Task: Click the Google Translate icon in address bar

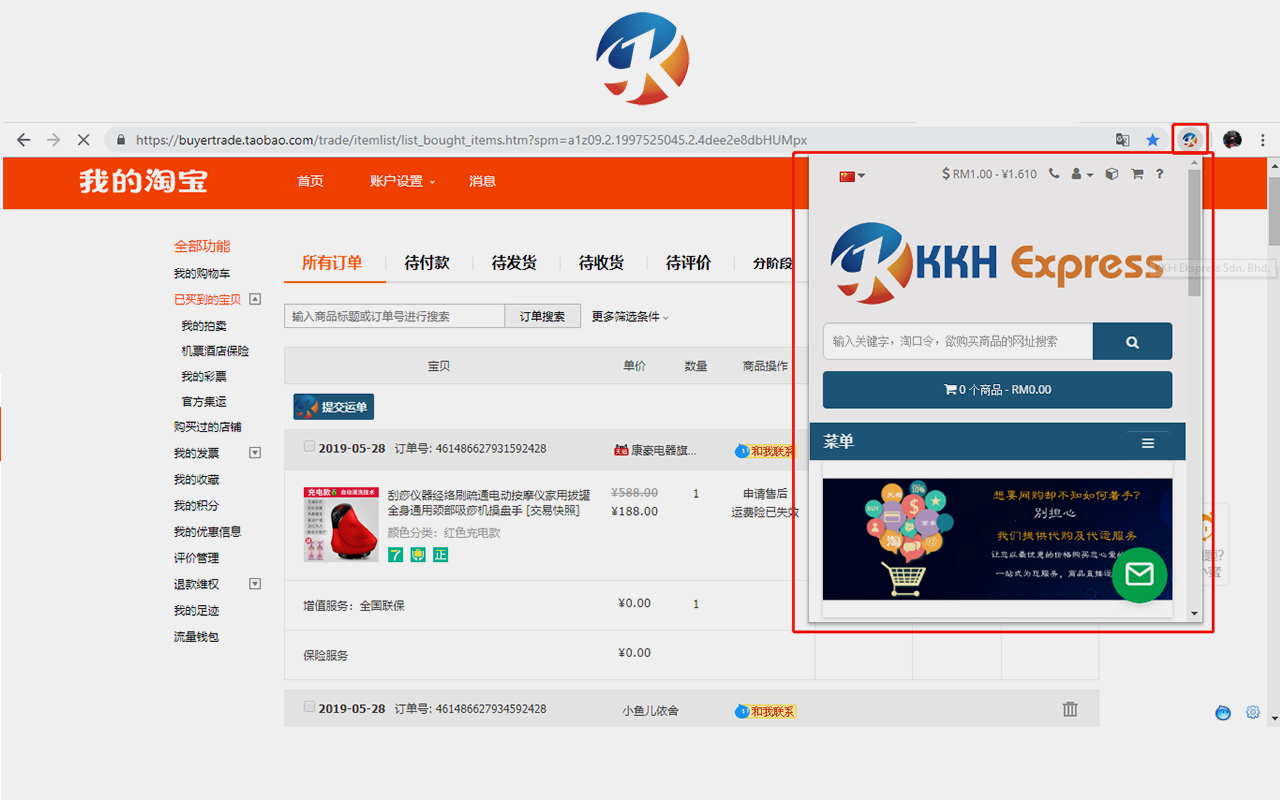Action: point(1123,140)
